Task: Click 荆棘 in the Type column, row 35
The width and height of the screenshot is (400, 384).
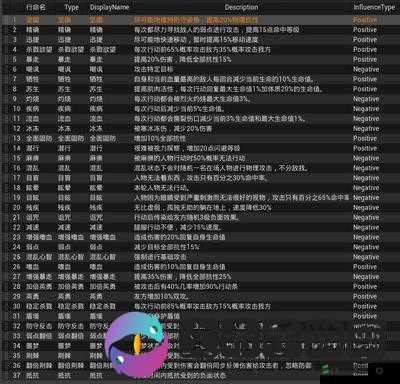Action: tap(64, 356)
